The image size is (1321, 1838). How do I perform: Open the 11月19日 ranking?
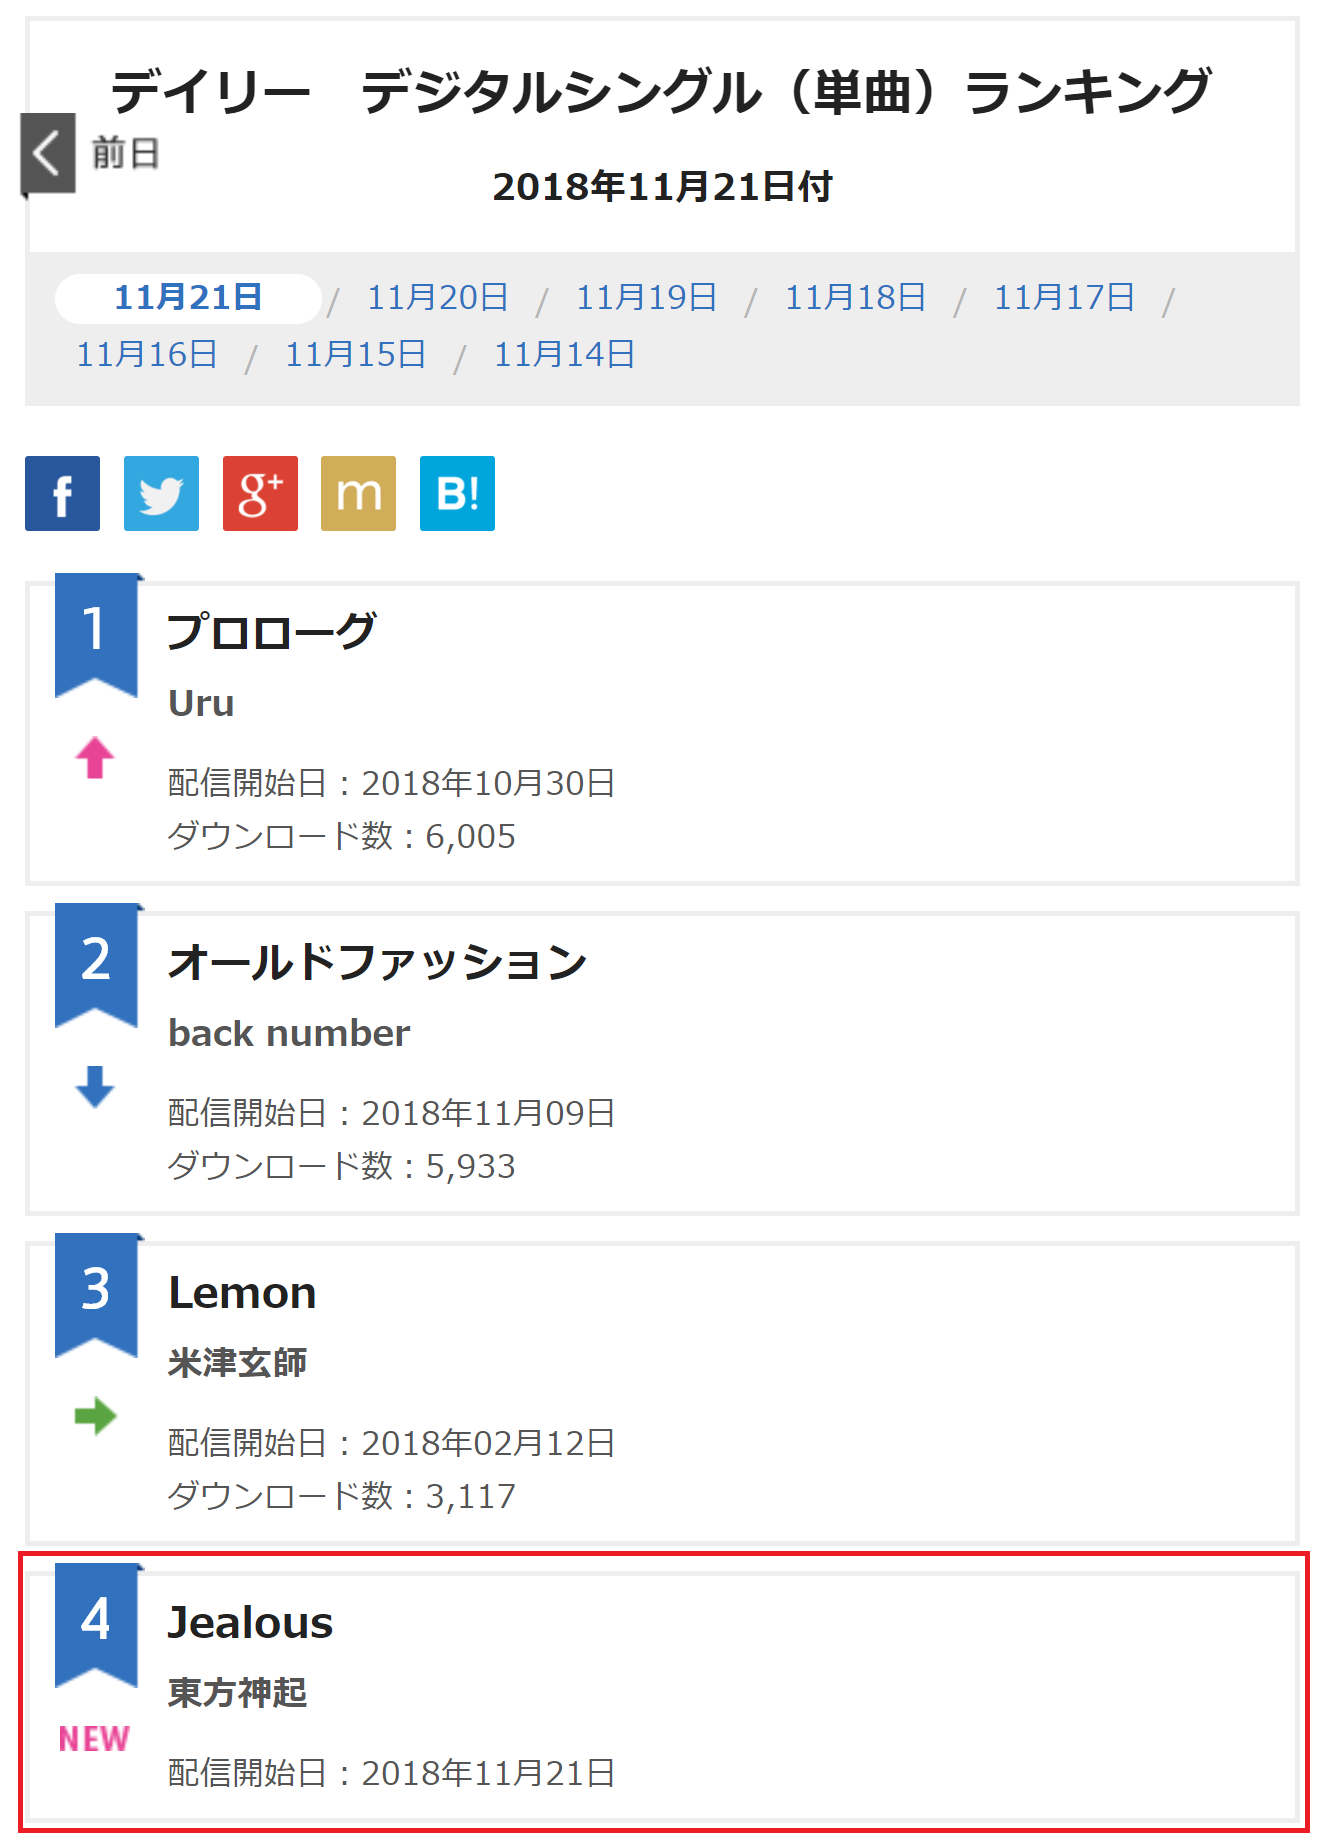(646, 298)
